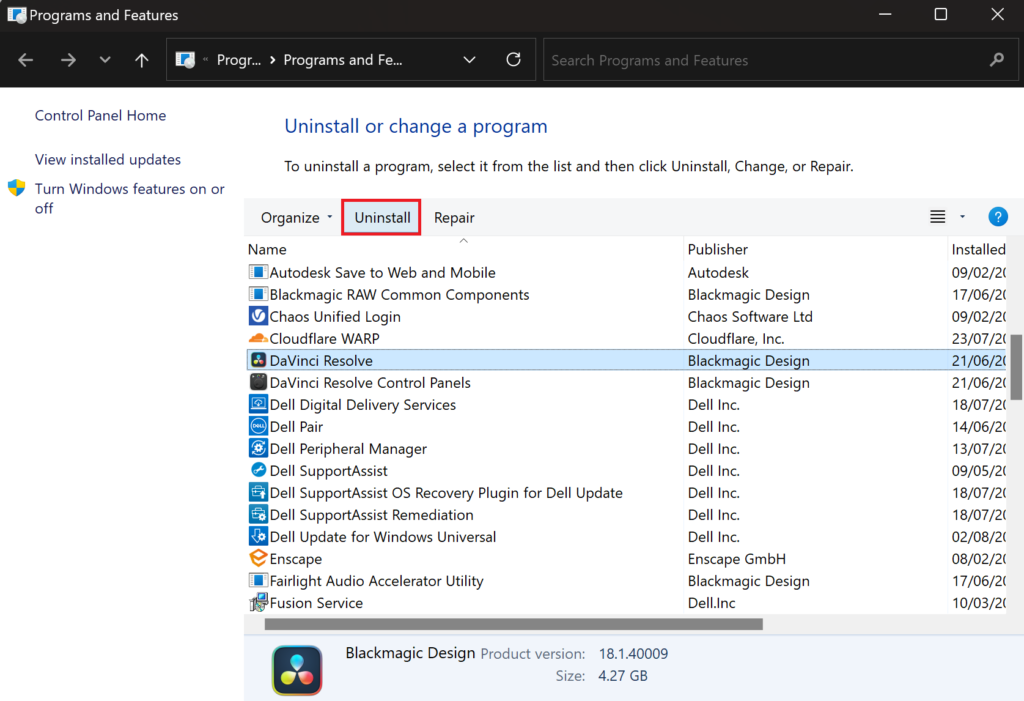Go up one level with Up arrow

[142, 60]
